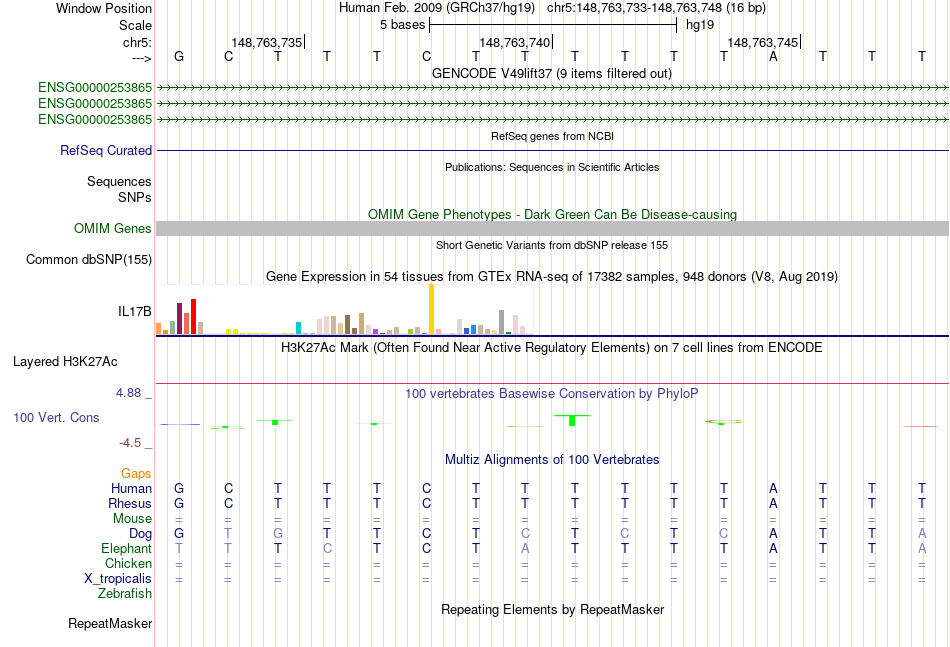Click '100 vertebrates Basewise Conservation by PhyloP' title
This screenshot has width=950, height=647.
coord(552,393)
